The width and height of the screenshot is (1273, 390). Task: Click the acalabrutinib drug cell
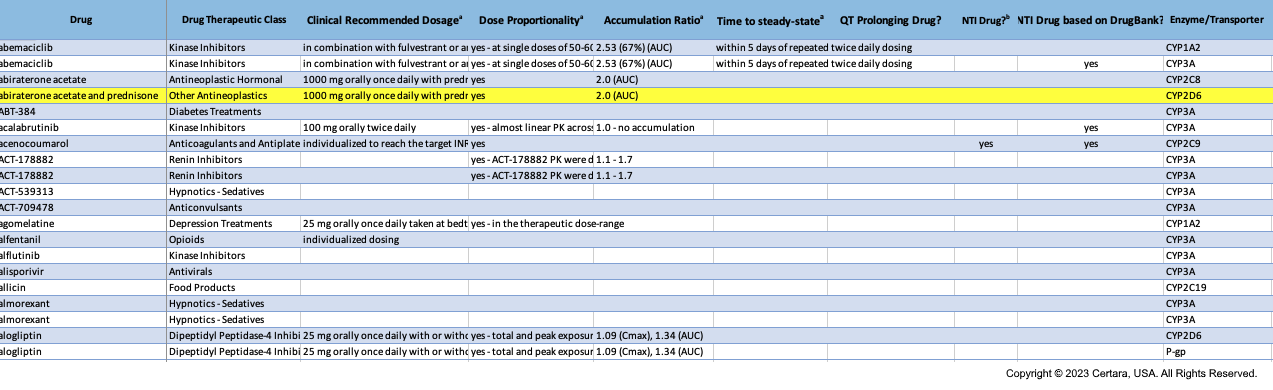point(83,128)
